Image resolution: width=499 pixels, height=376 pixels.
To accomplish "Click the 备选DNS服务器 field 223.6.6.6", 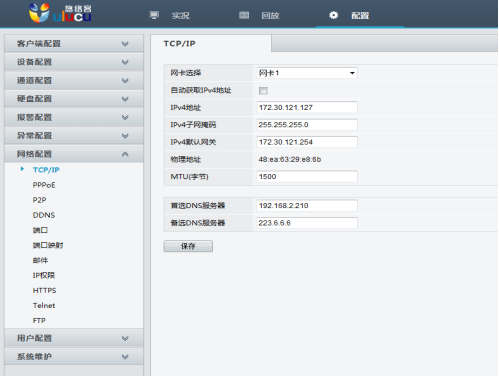I will 307,223.
